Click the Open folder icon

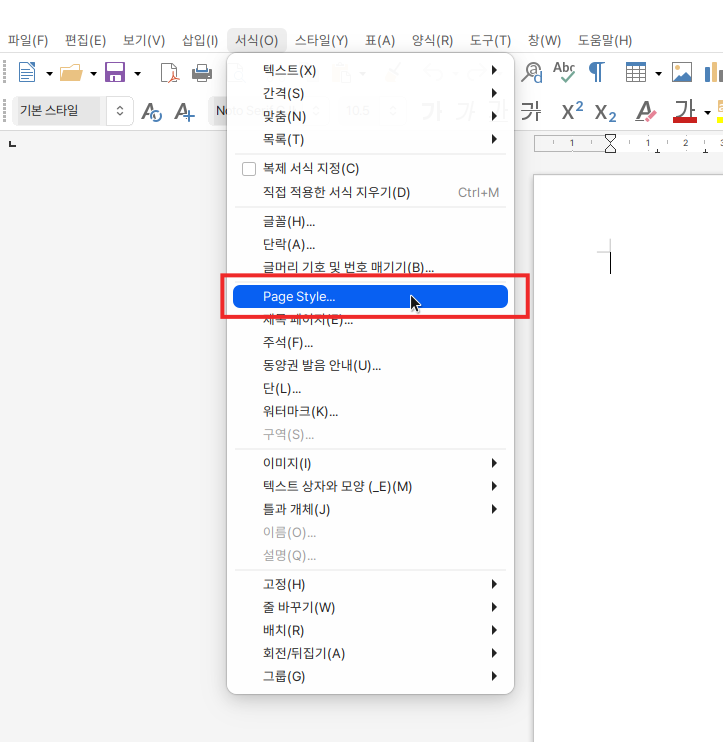click(x=71, y=73)
